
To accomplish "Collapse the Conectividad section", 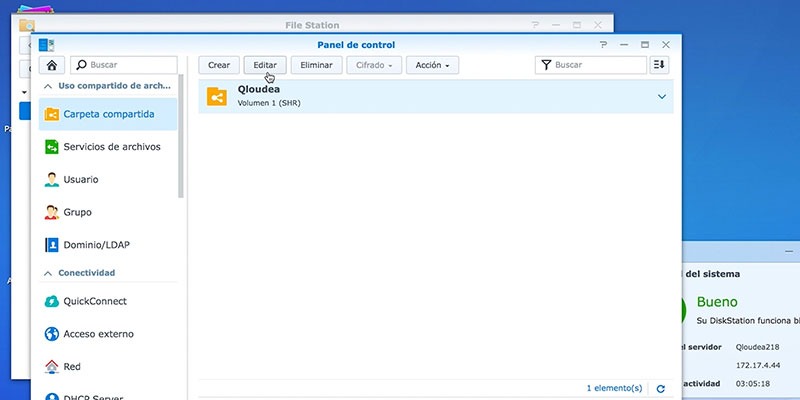I will [48, 273].
